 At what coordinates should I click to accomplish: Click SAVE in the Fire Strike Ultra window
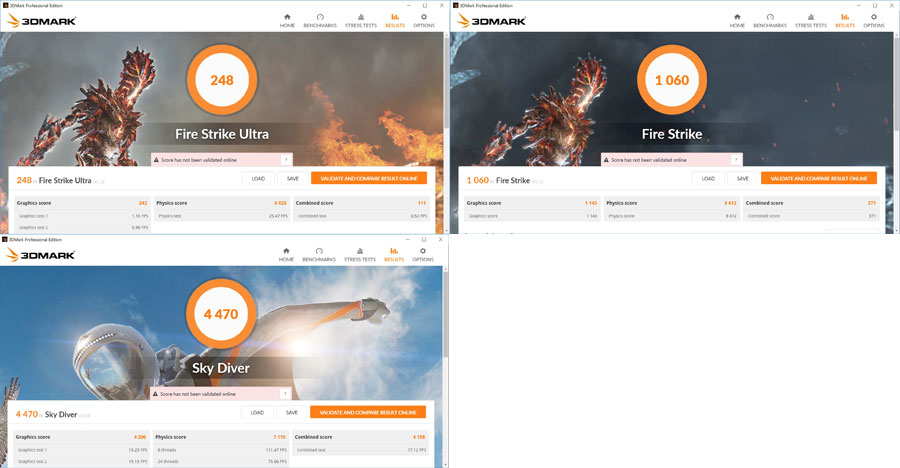tap(293, 179)
